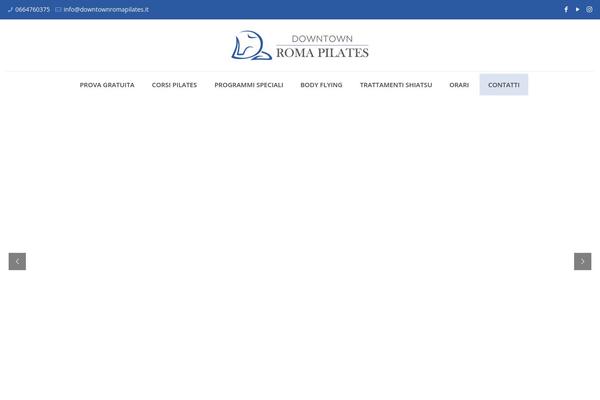Advance slider with the right arrow
600x400 pixels.
[x=582, y=261]
